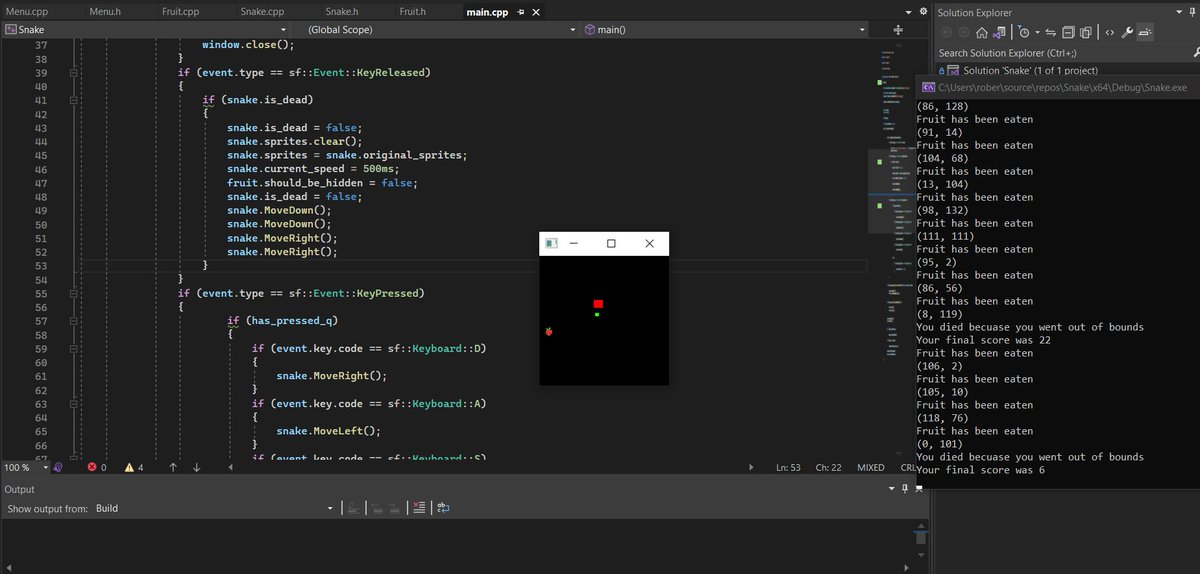Click the code health indicator icon

click(x=57, y=467)
